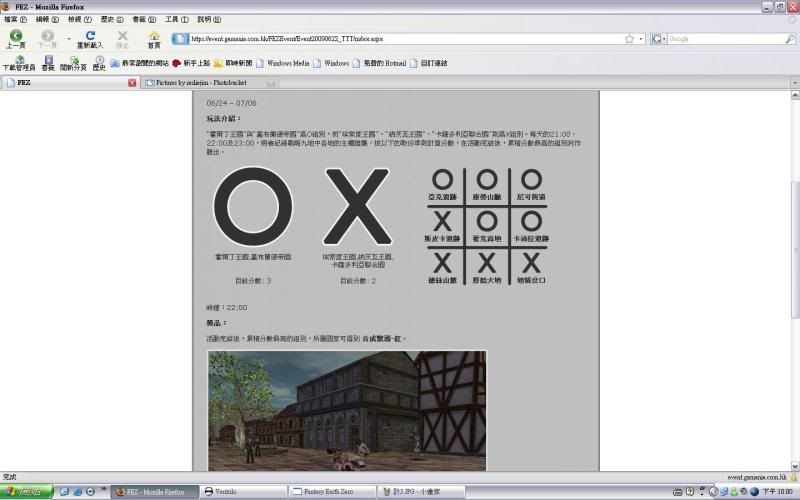This screenshot has width=800, height=500.
Task: Click the Back navigation arrow button
Action: coord(16,36)
